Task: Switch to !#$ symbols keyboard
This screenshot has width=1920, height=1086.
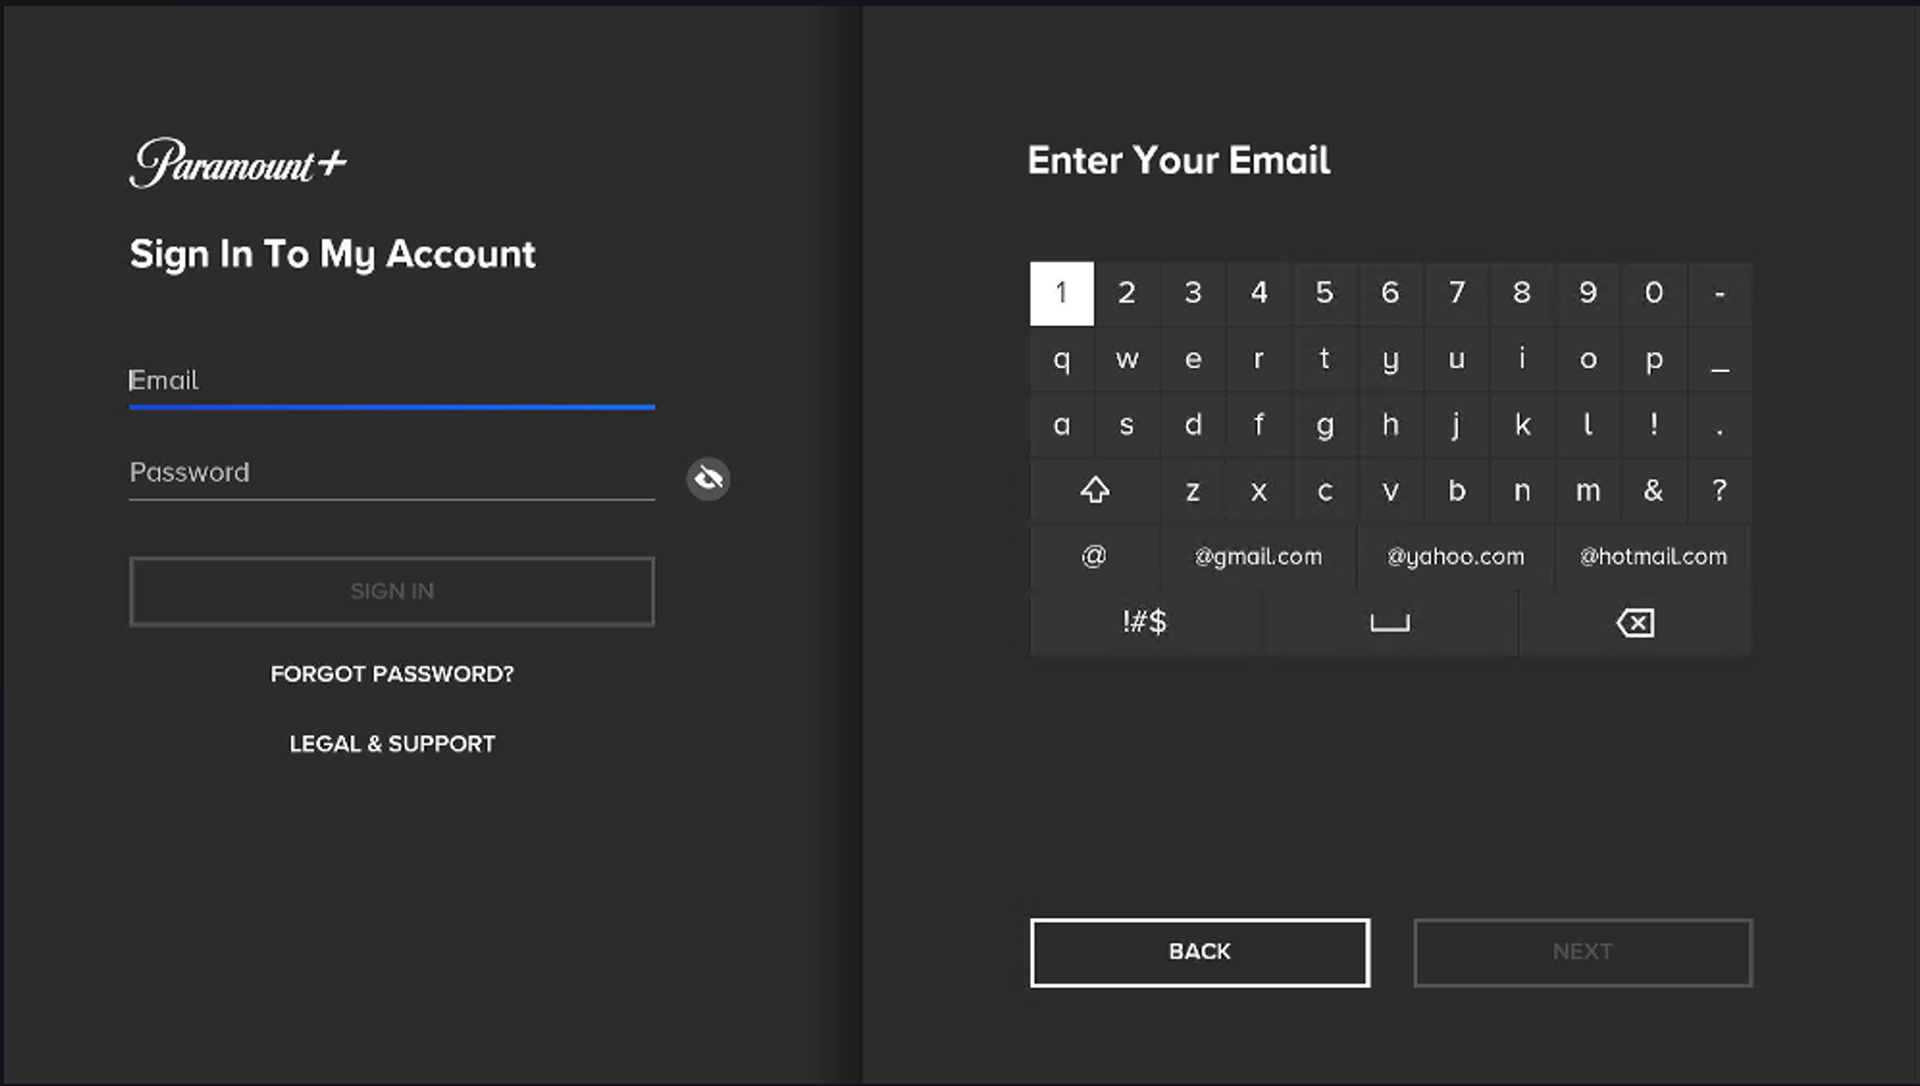Action: pyautogui.click(x=1144, y=623)
